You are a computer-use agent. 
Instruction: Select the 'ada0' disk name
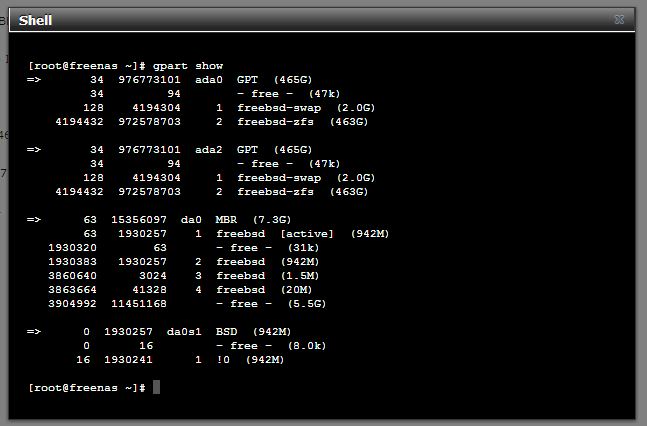209,79
